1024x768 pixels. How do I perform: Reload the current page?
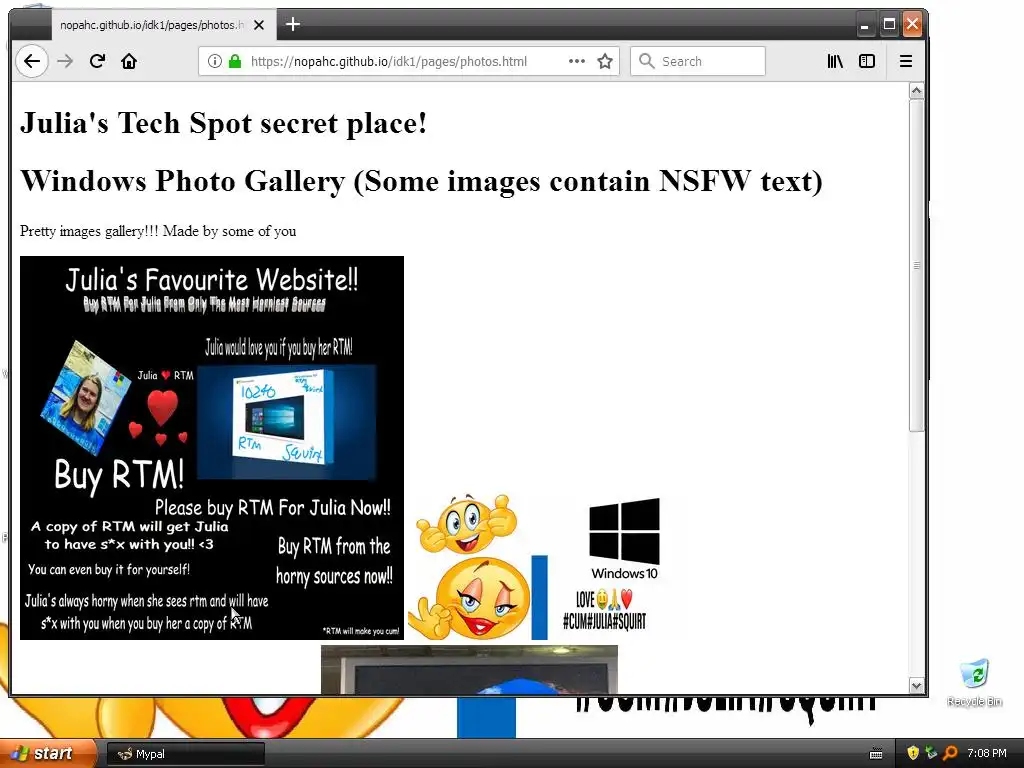coord(97,61)
